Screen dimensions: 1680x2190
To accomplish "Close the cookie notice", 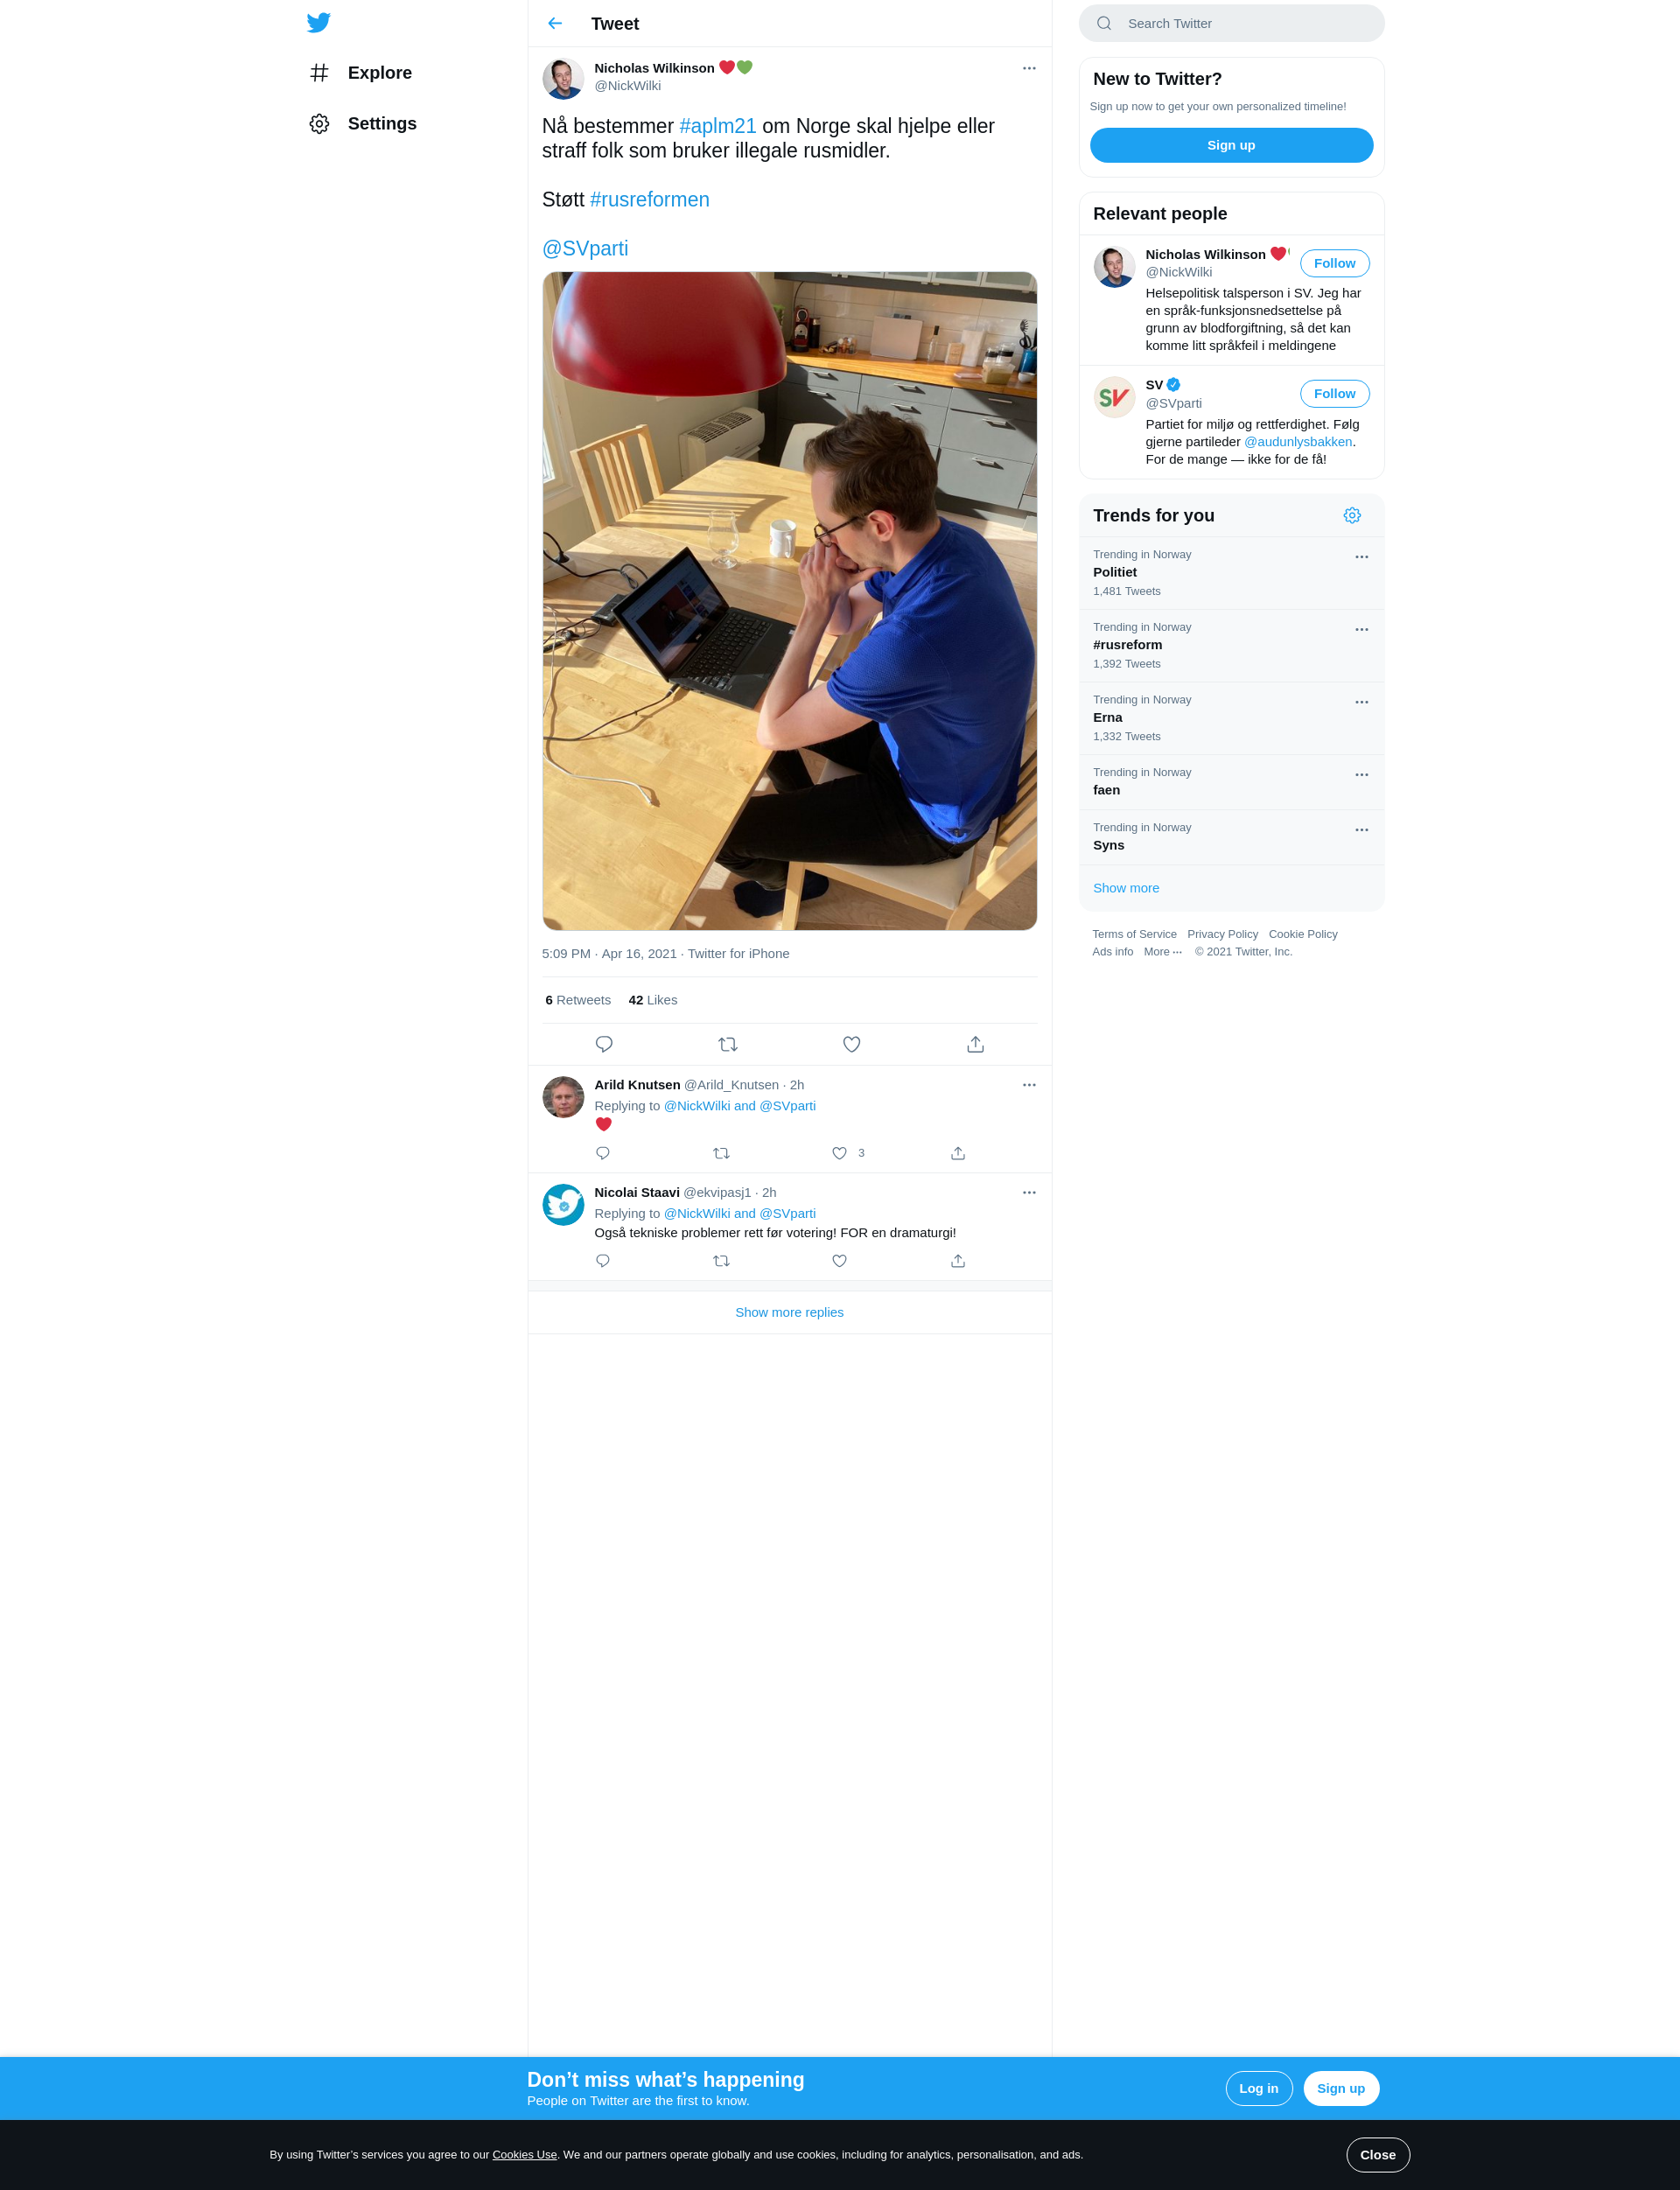I will click(1377, 2155).
